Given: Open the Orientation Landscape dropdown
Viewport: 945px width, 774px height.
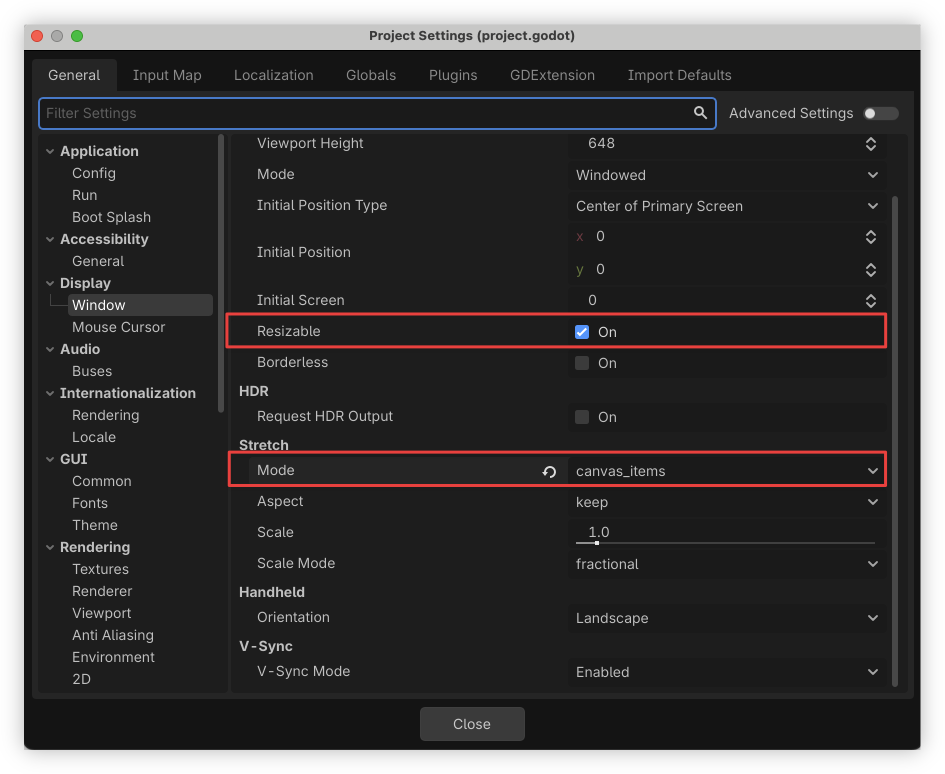Looking at the screenshot, I should point(726,618).
